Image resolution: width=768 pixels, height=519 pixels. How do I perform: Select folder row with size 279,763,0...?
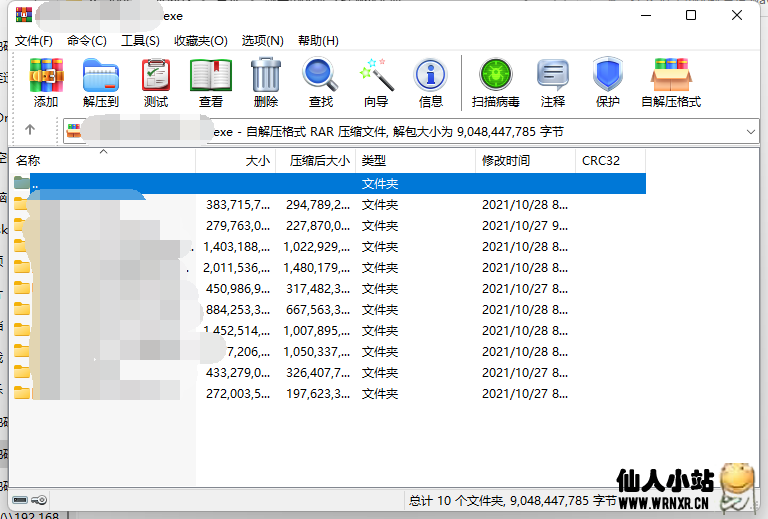coord(328,226)
